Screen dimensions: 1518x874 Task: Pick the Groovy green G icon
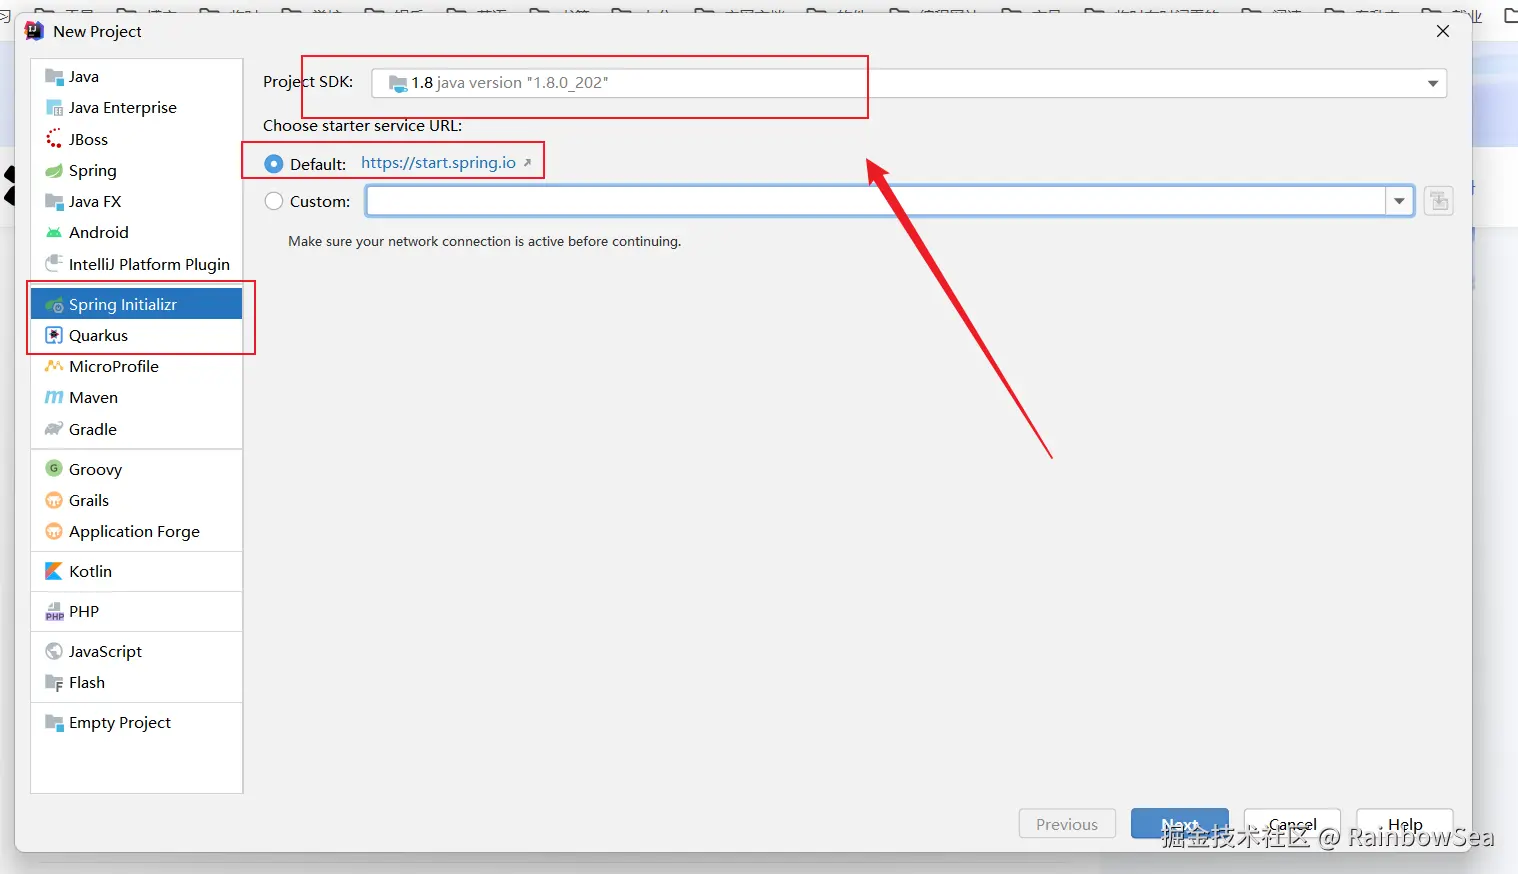click(54, 469)
